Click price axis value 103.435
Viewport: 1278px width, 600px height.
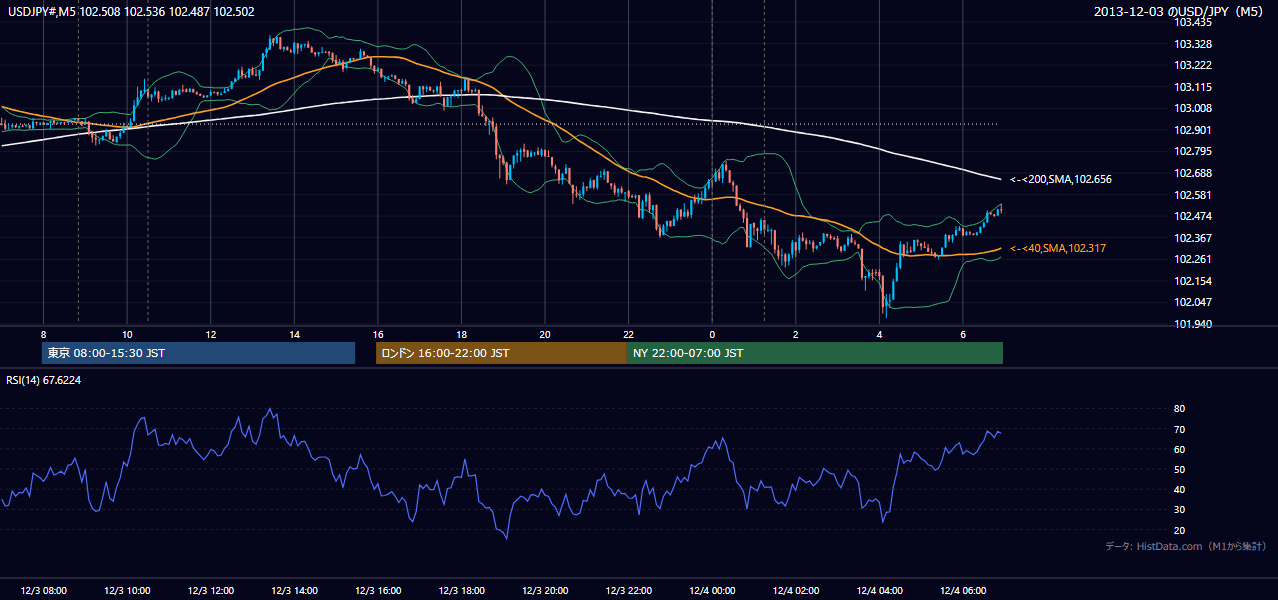click(1193, 22)
